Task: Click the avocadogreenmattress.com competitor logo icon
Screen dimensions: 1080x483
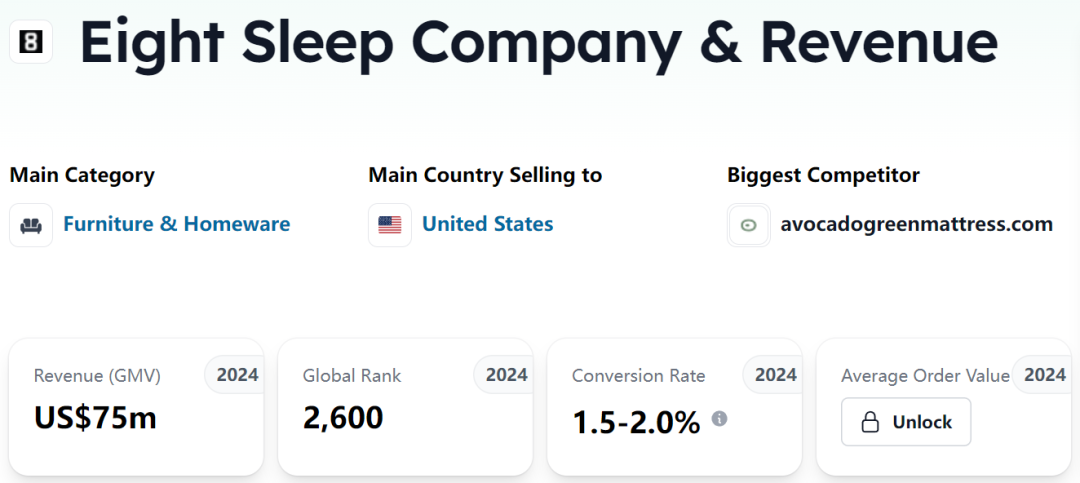Action: 749,225
